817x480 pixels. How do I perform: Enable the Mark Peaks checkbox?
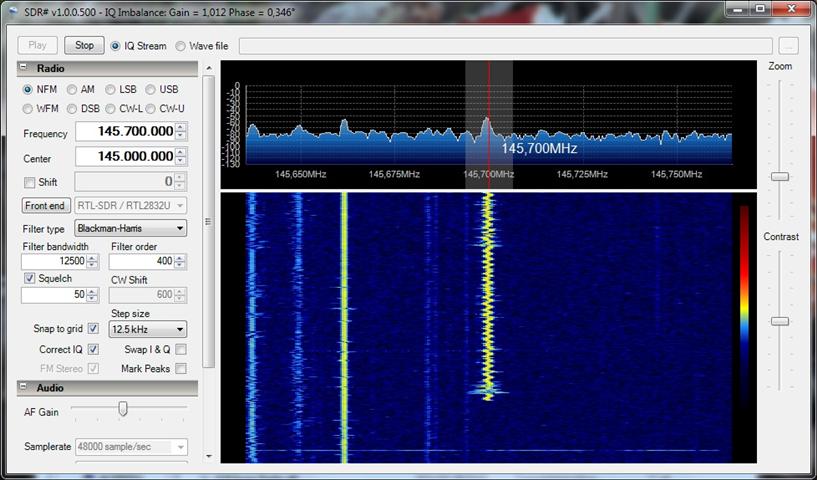tap(180, 369)
